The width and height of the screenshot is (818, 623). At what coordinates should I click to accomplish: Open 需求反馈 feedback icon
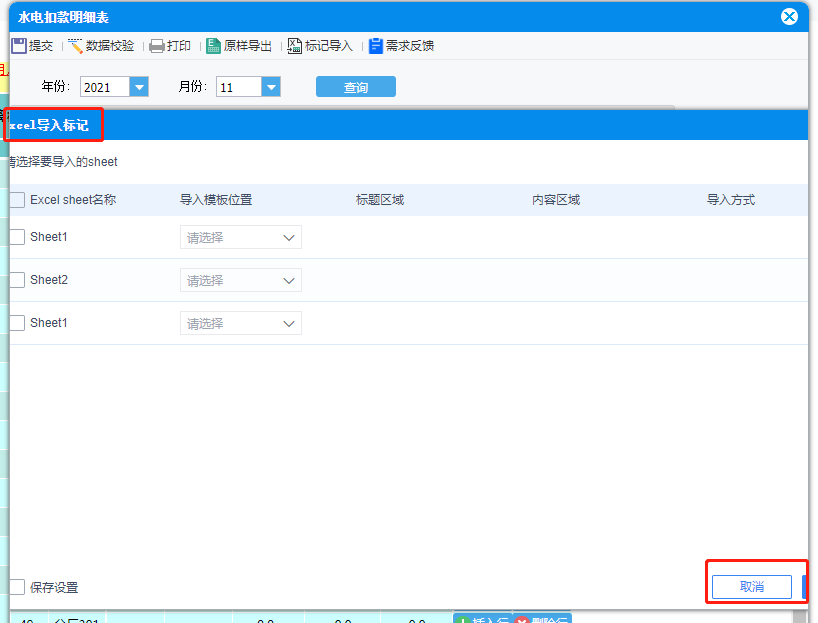(376, 46)
